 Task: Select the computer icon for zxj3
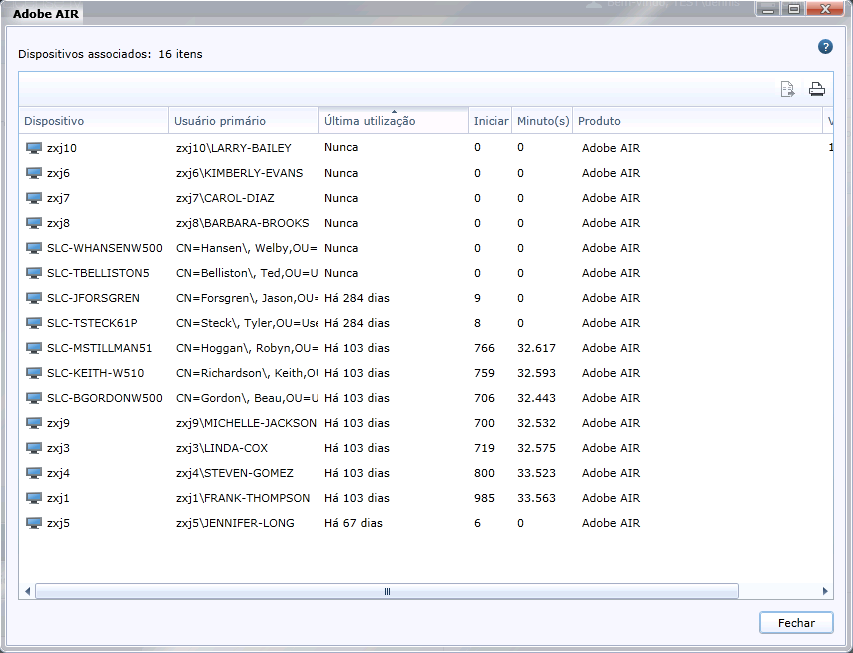coord(34,448)
